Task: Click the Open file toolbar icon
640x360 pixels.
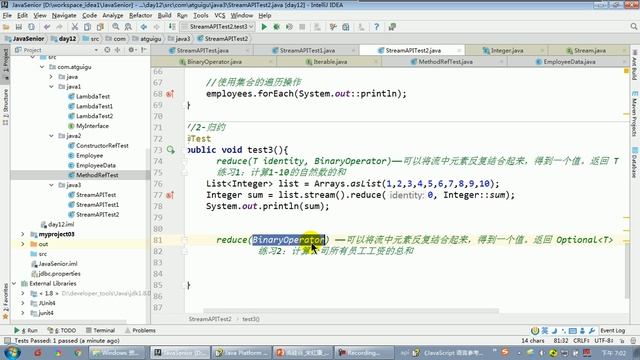Action: click(x=6, y=27)
